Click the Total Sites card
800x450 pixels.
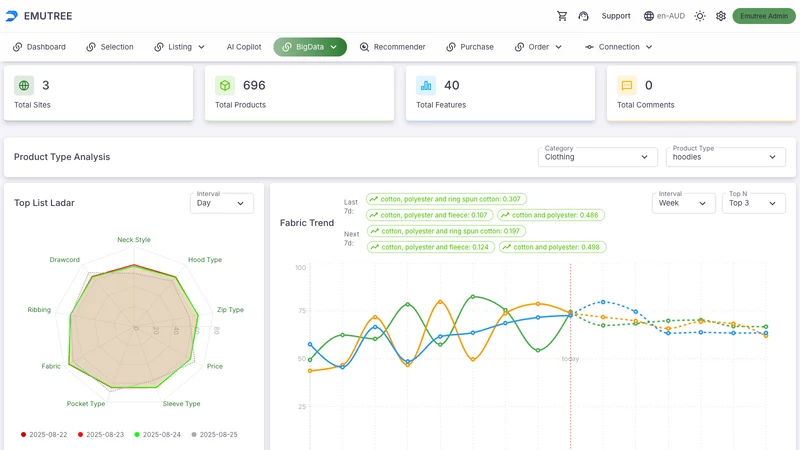click(x=98, y=93)
